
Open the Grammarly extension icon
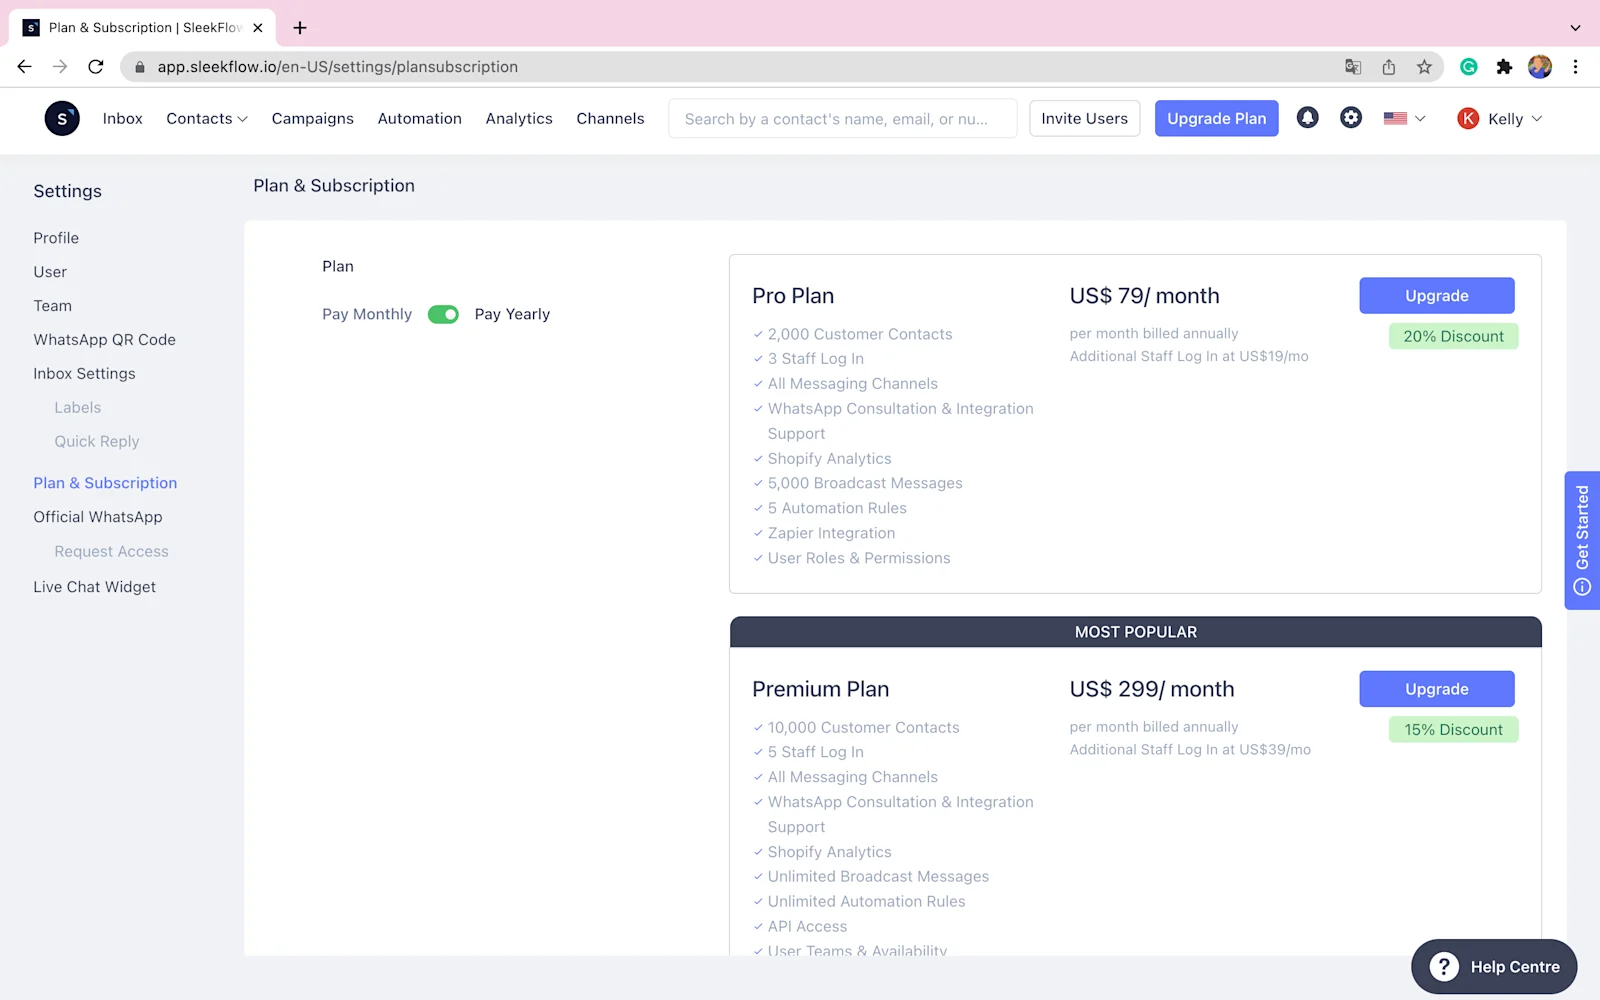coord(1469,67)
